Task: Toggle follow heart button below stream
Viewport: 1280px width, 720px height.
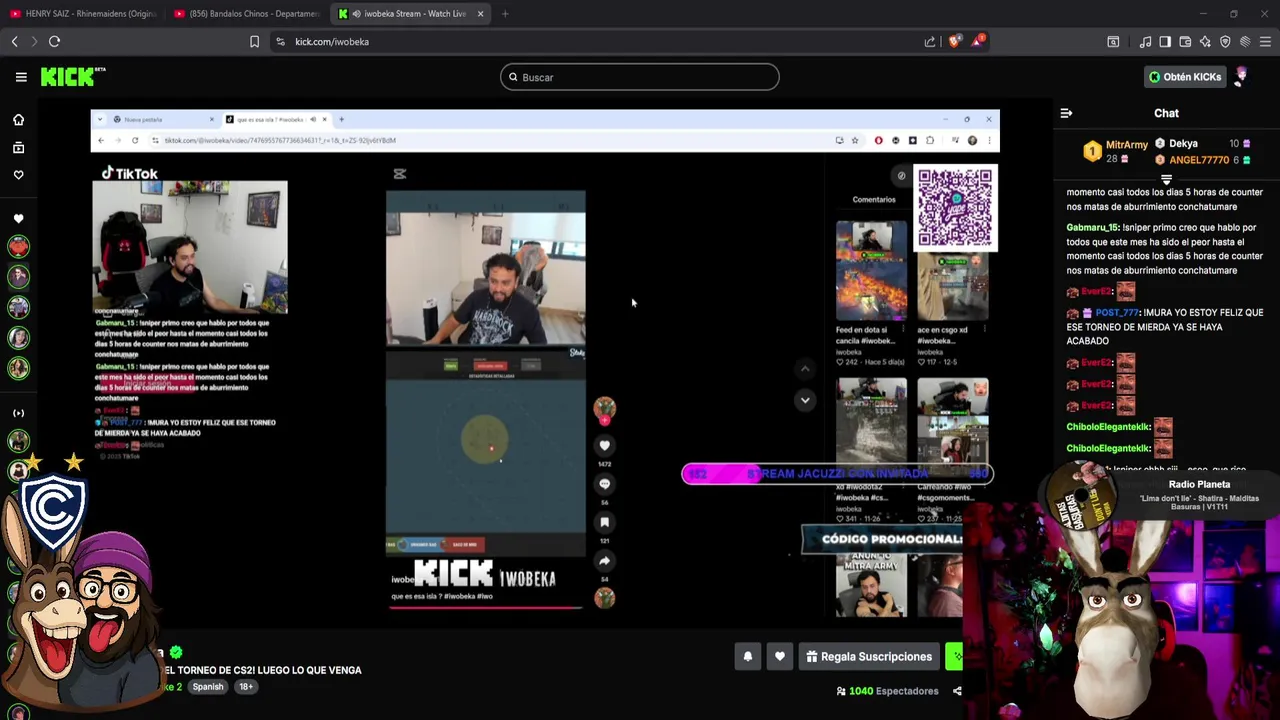Action: 780,657
